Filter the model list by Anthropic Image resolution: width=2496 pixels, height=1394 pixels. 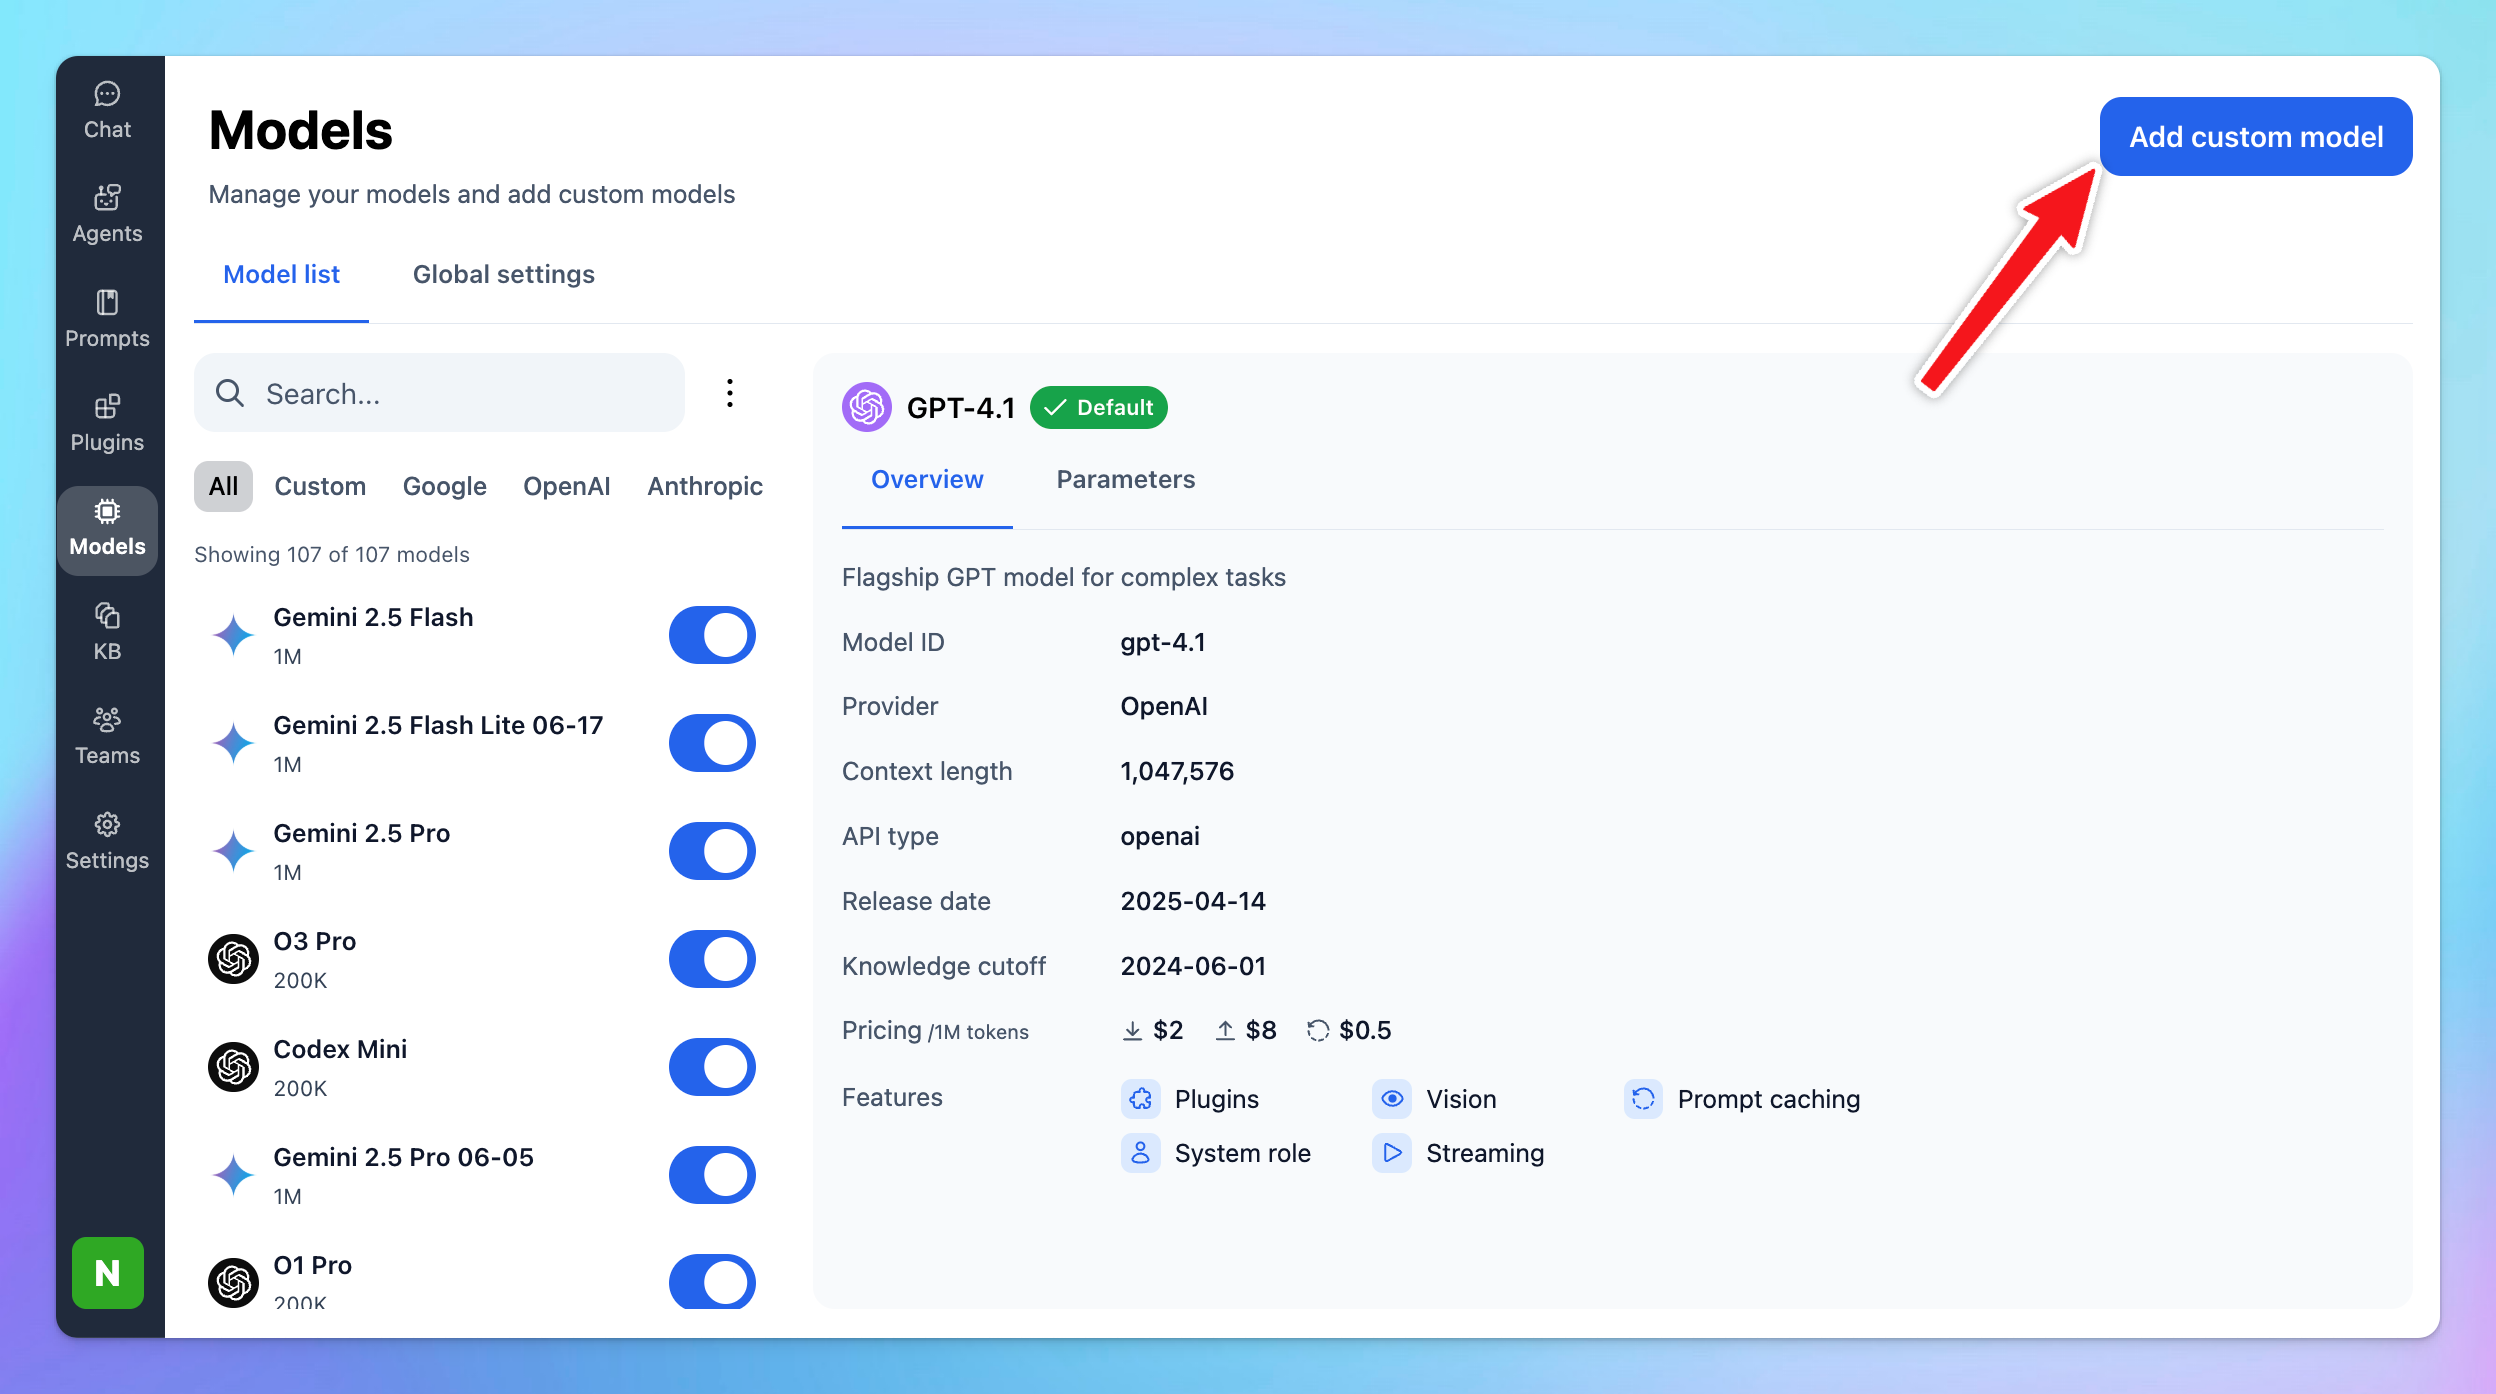704,486
